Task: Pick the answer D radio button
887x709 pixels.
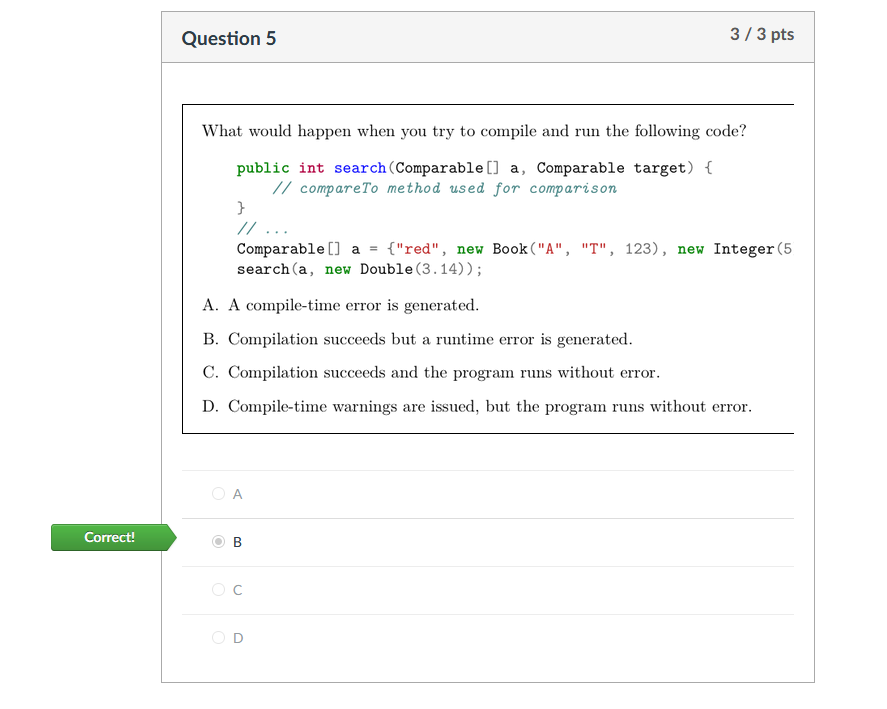Action: click(219, 637)
